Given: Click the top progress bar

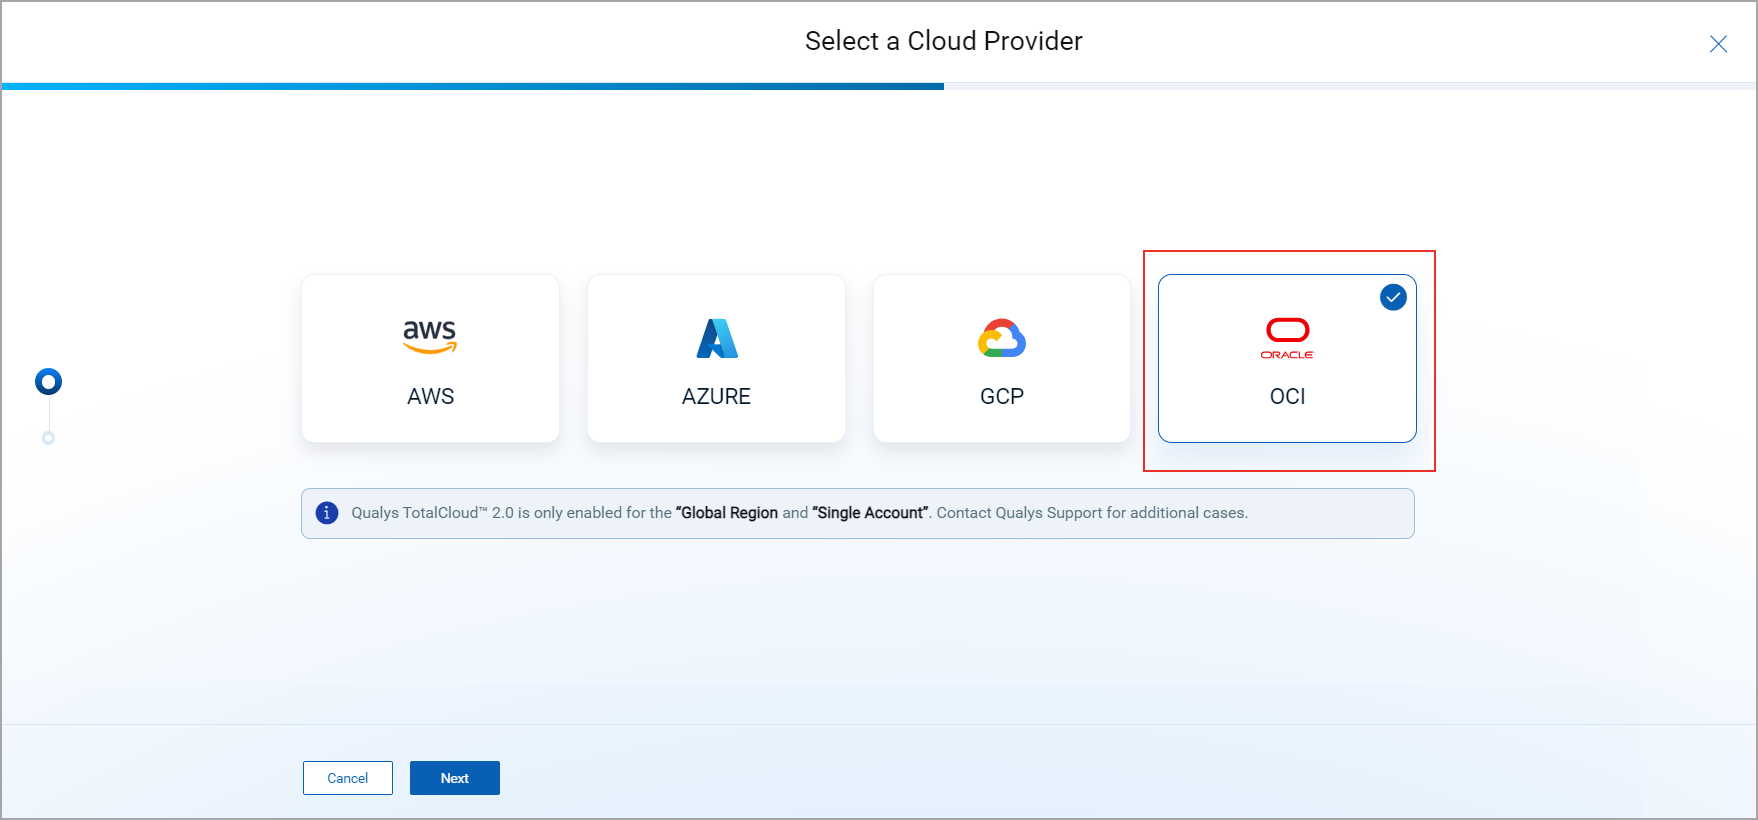Looking at the screenshot, I should (x=879, y=86).
